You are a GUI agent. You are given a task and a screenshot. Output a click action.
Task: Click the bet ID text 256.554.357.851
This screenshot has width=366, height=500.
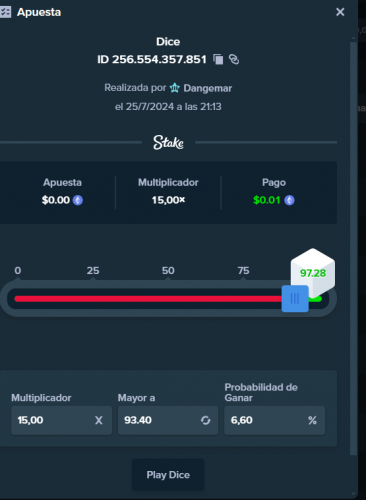click(159, 59)
